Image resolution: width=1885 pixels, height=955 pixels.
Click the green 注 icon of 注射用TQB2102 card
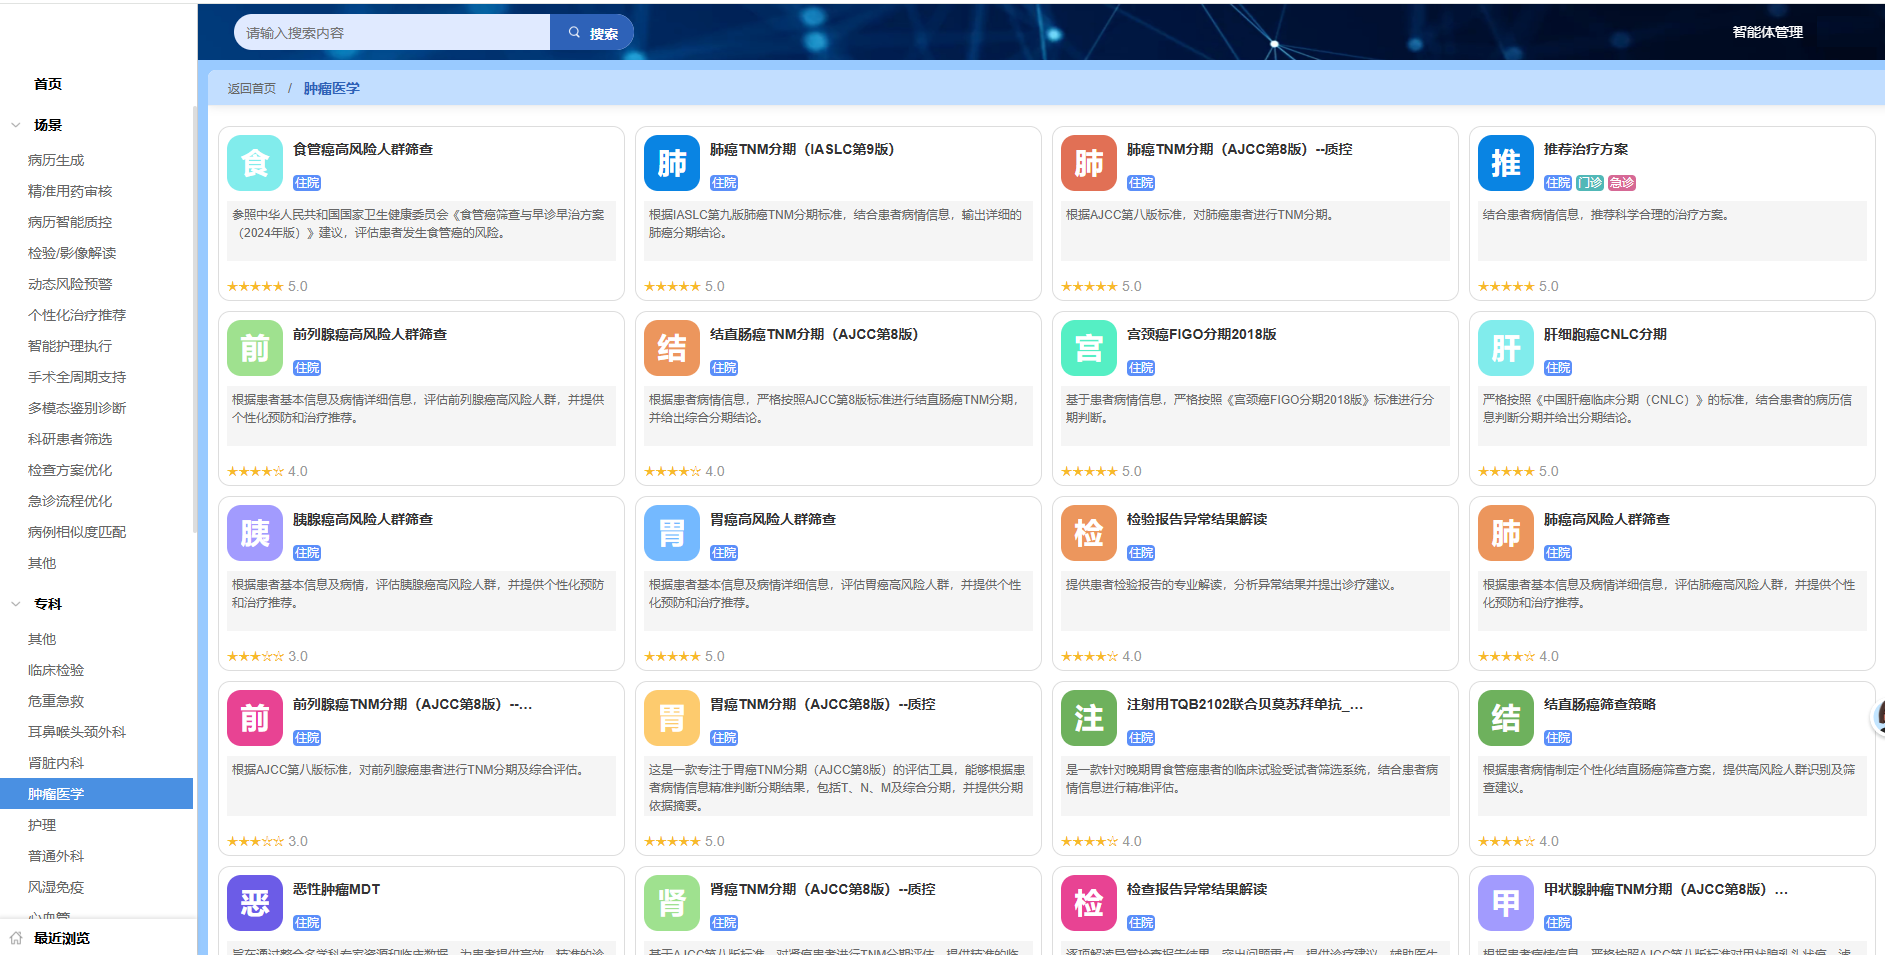point(1089,718)
